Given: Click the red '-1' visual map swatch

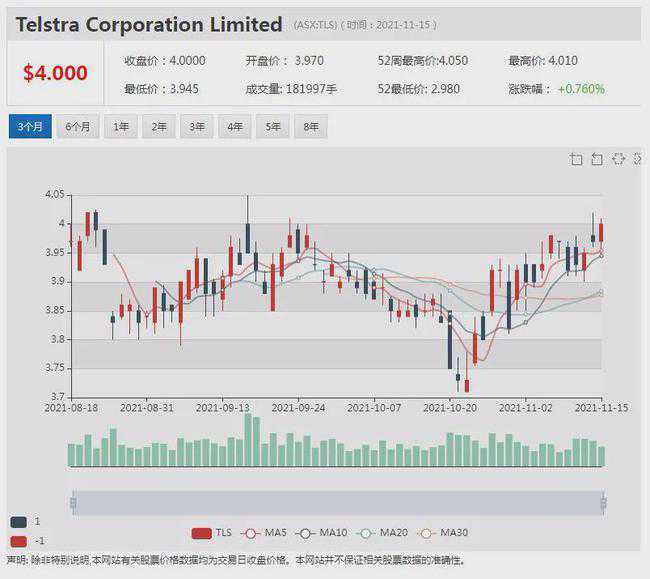Looking at the screenshot, I should pyautogui.click(x=19, y=541).
